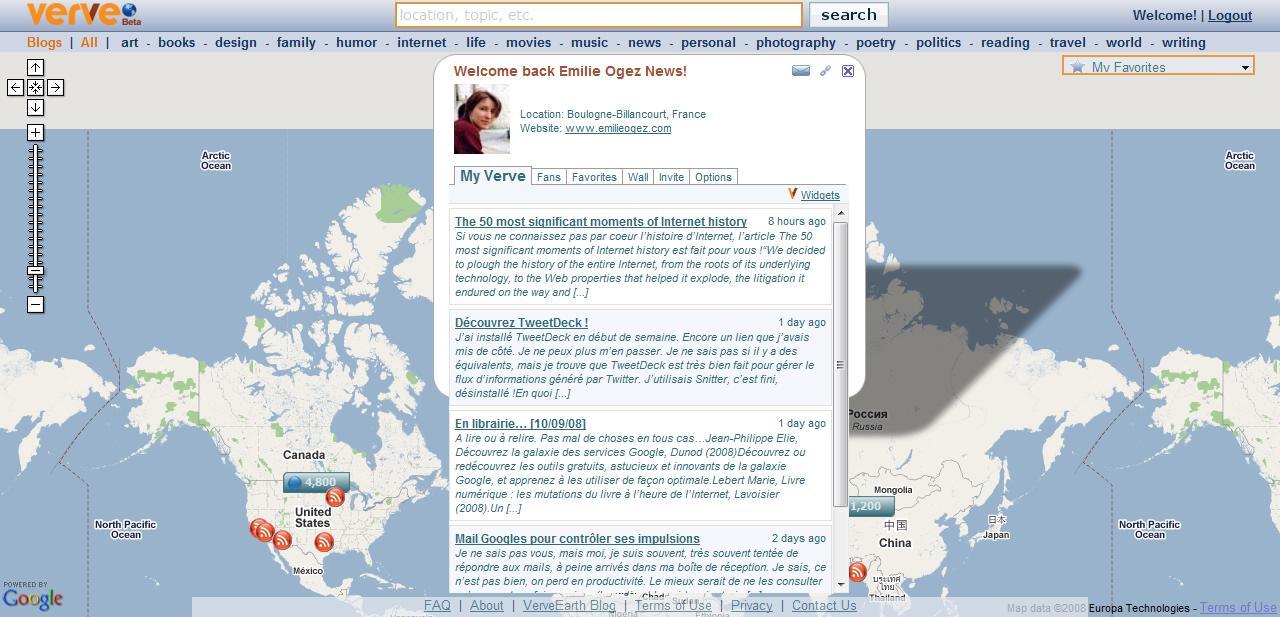The width and height of the screenshot is (1280, 617).
Task: Open the 'En librairie… [10/09/08]' post
Action: click(520, 424)
